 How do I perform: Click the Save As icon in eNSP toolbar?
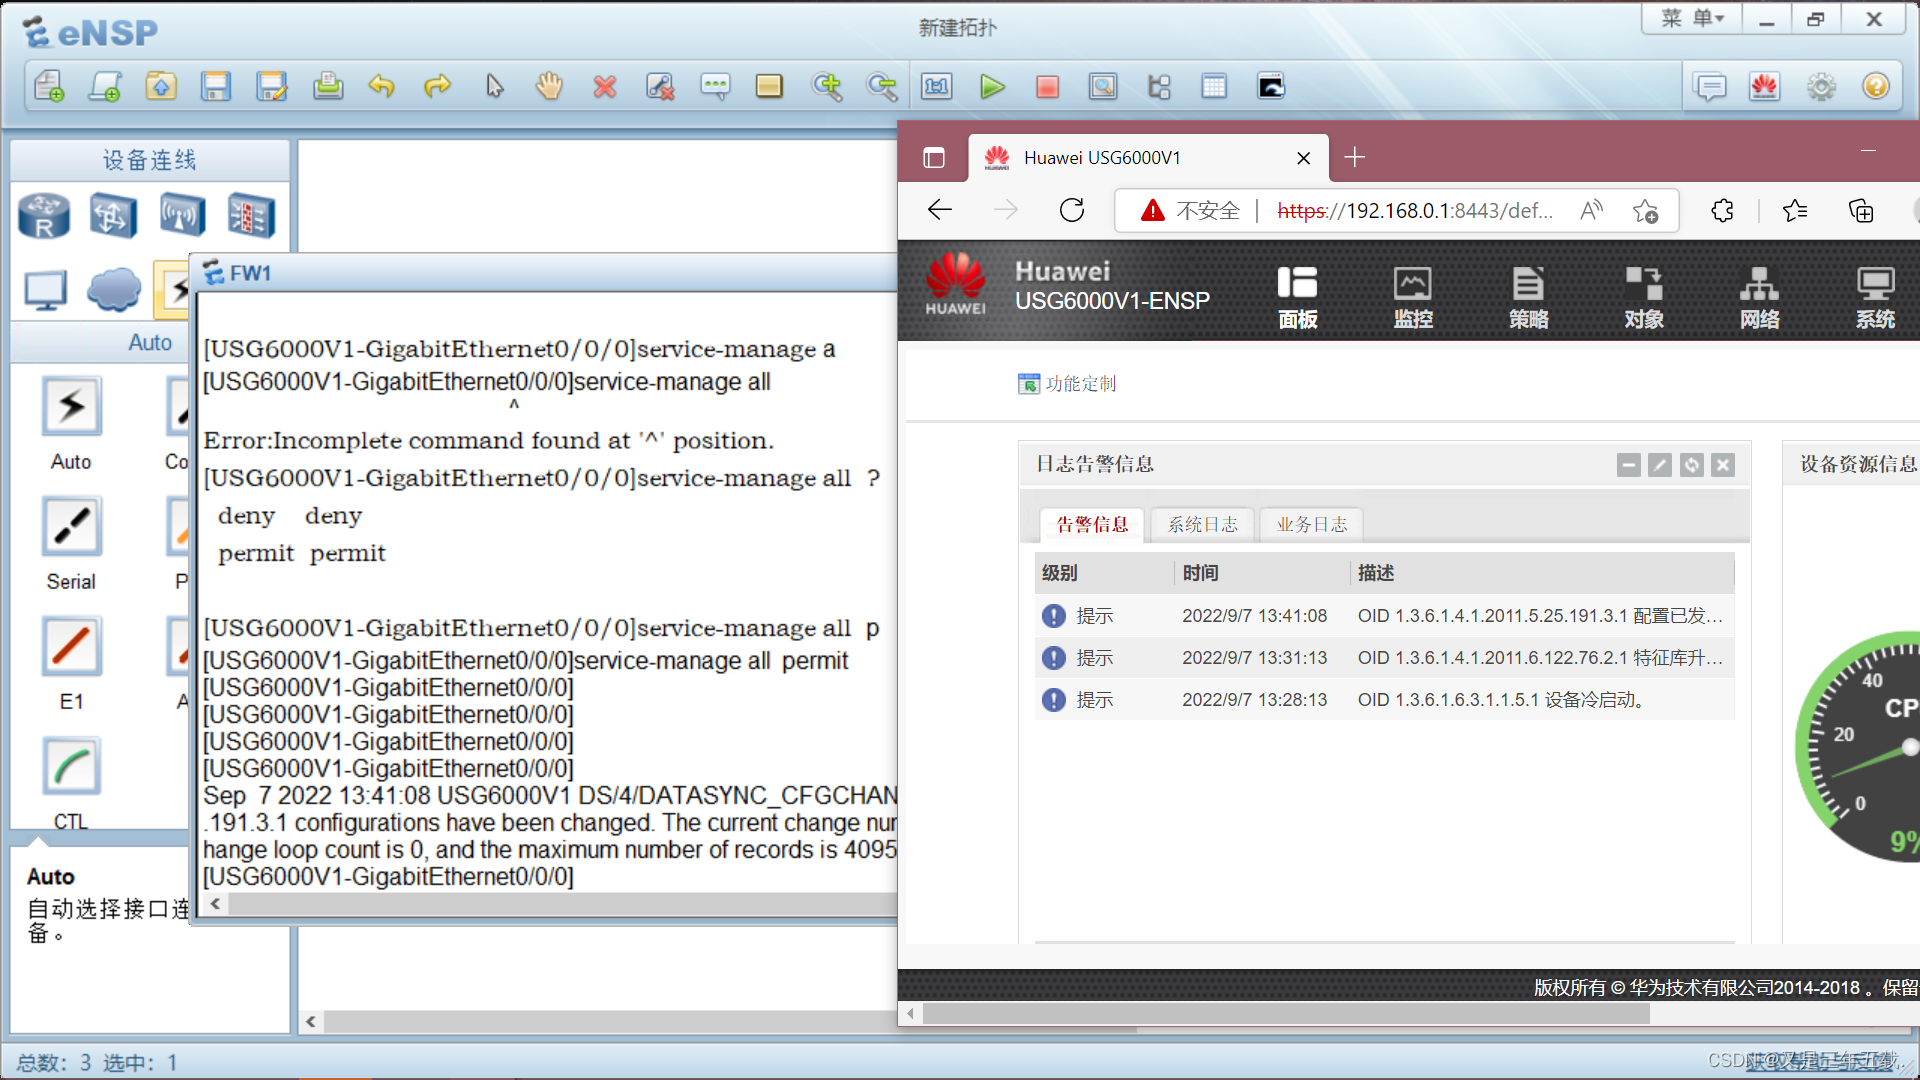[272, 87]
